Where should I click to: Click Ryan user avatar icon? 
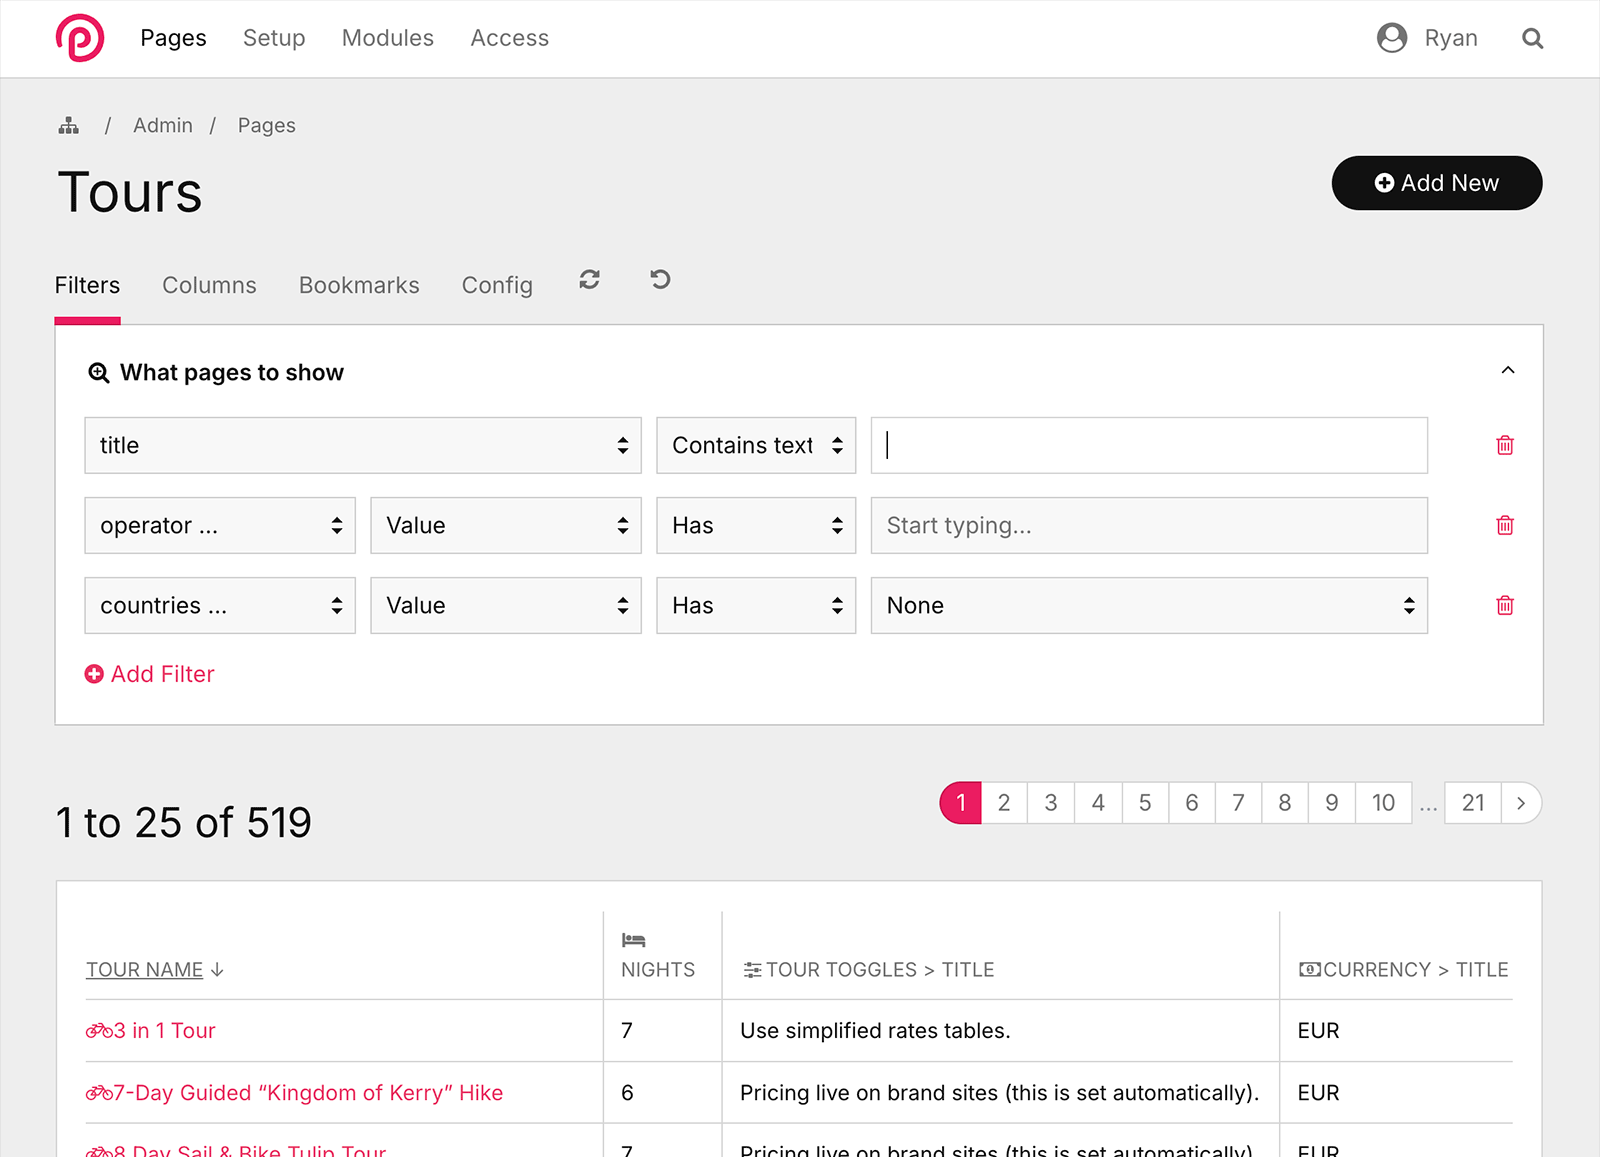[x=1391, y=38]
